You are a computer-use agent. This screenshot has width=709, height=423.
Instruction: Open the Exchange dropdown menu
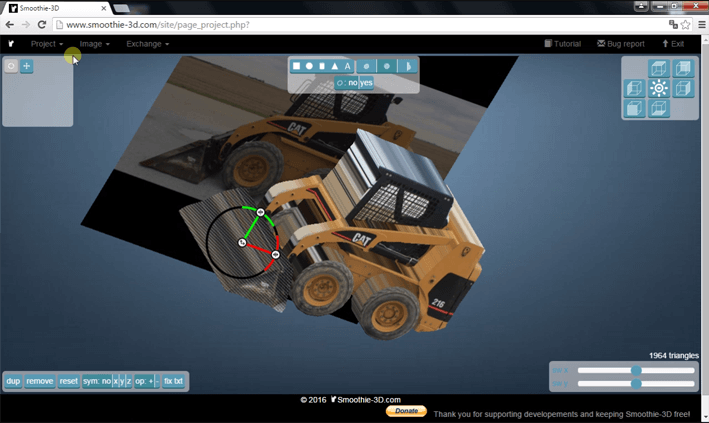click(147, 44)
